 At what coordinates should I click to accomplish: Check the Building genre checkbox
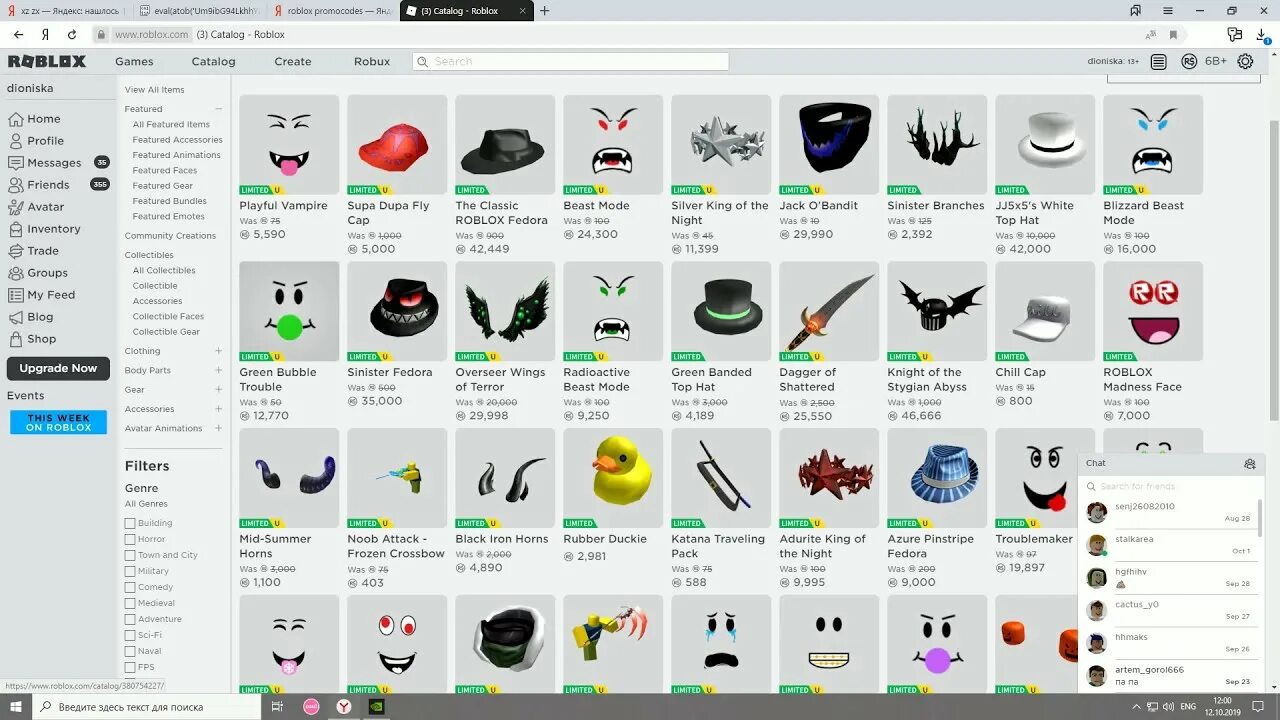(x=130, y=523)
